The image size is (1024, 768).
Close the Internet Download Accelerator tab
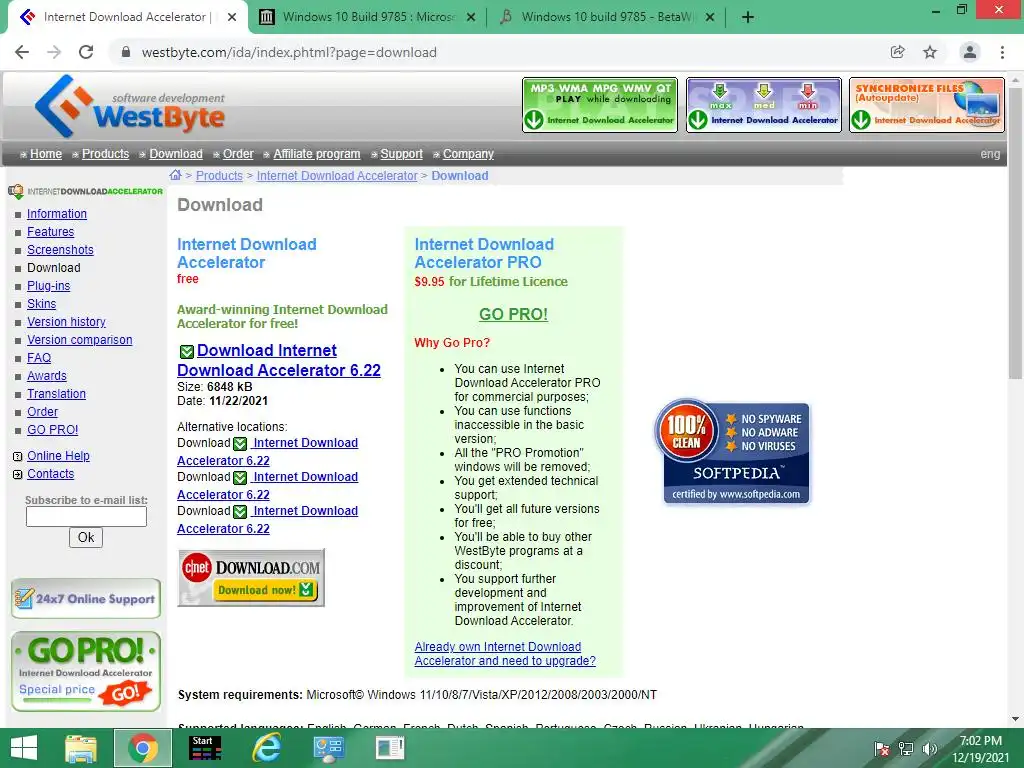coord(232,17)
